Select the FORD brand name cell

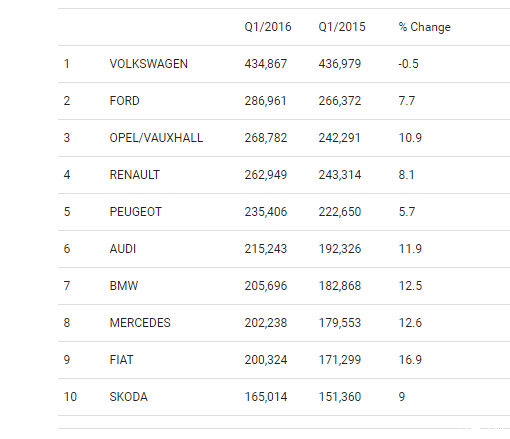tap(124, 101)
